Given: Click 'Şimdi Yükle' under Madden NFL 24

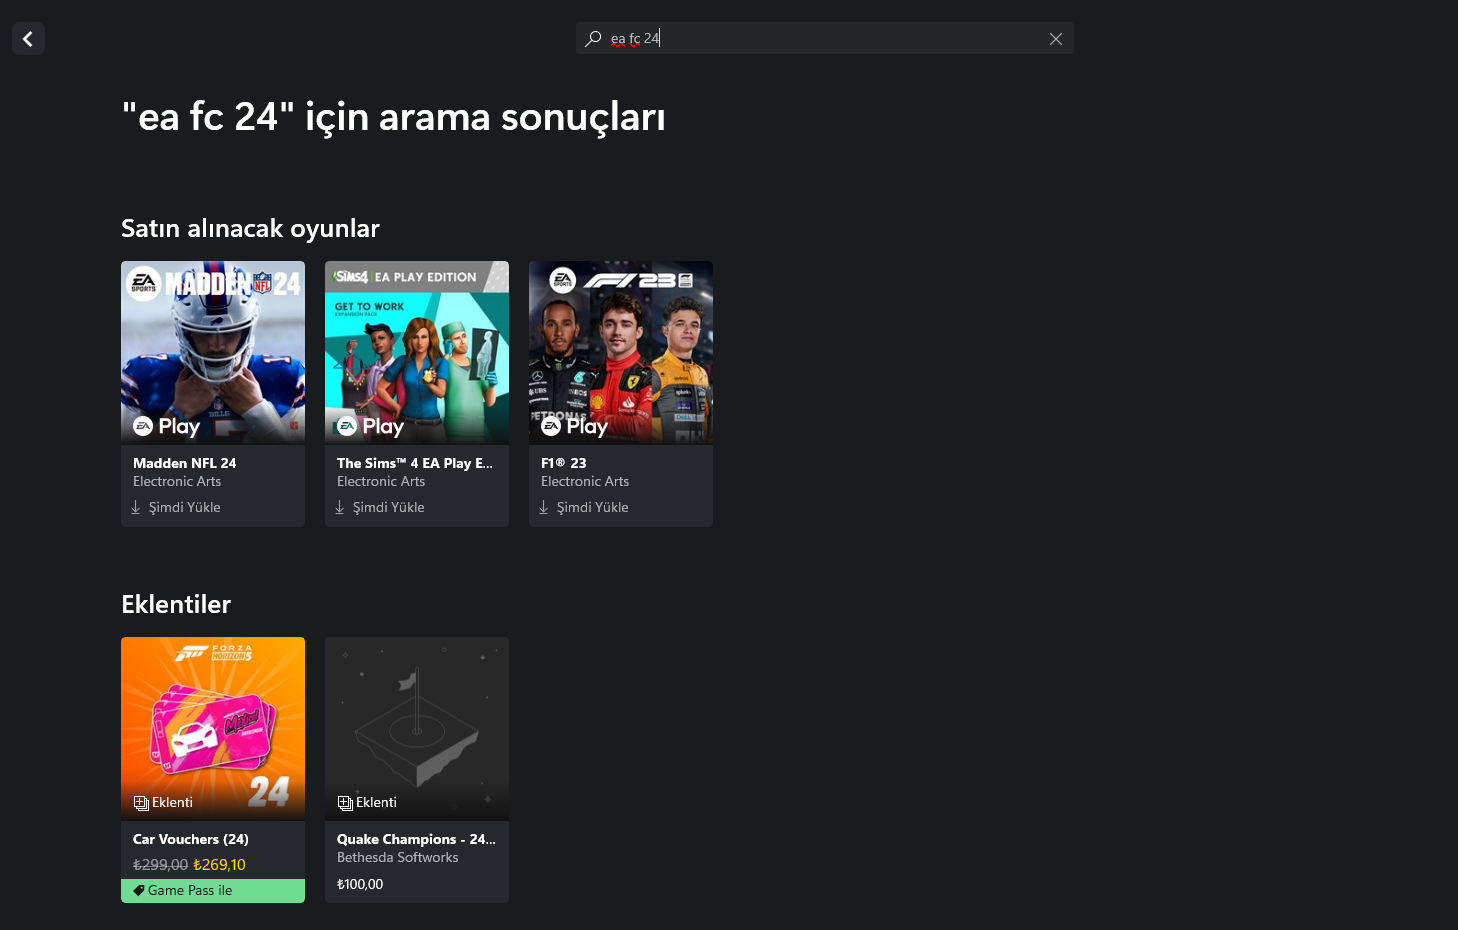Looking at the screenshot, I should (x=185, y=507).
